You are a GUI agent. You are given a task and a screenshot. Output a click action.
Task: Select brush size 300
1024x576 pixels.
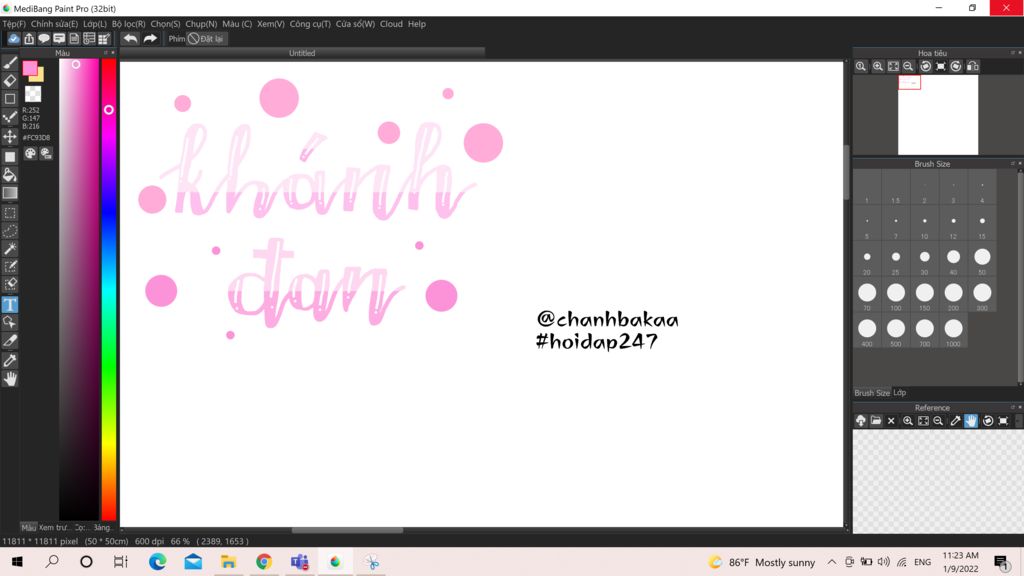982,296
